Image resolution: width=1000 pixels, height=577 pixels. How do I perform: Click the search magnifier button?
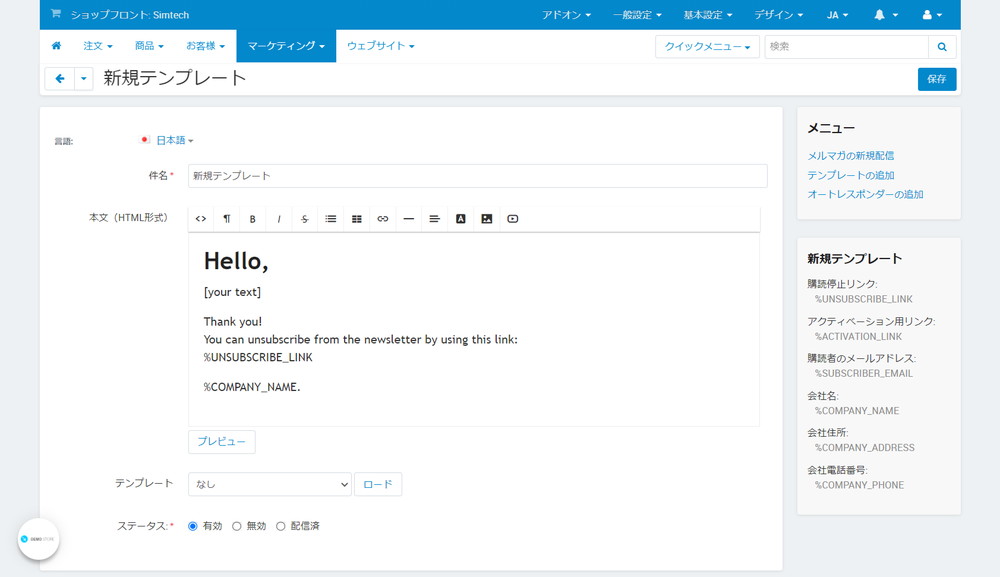(x=942, y=47)
